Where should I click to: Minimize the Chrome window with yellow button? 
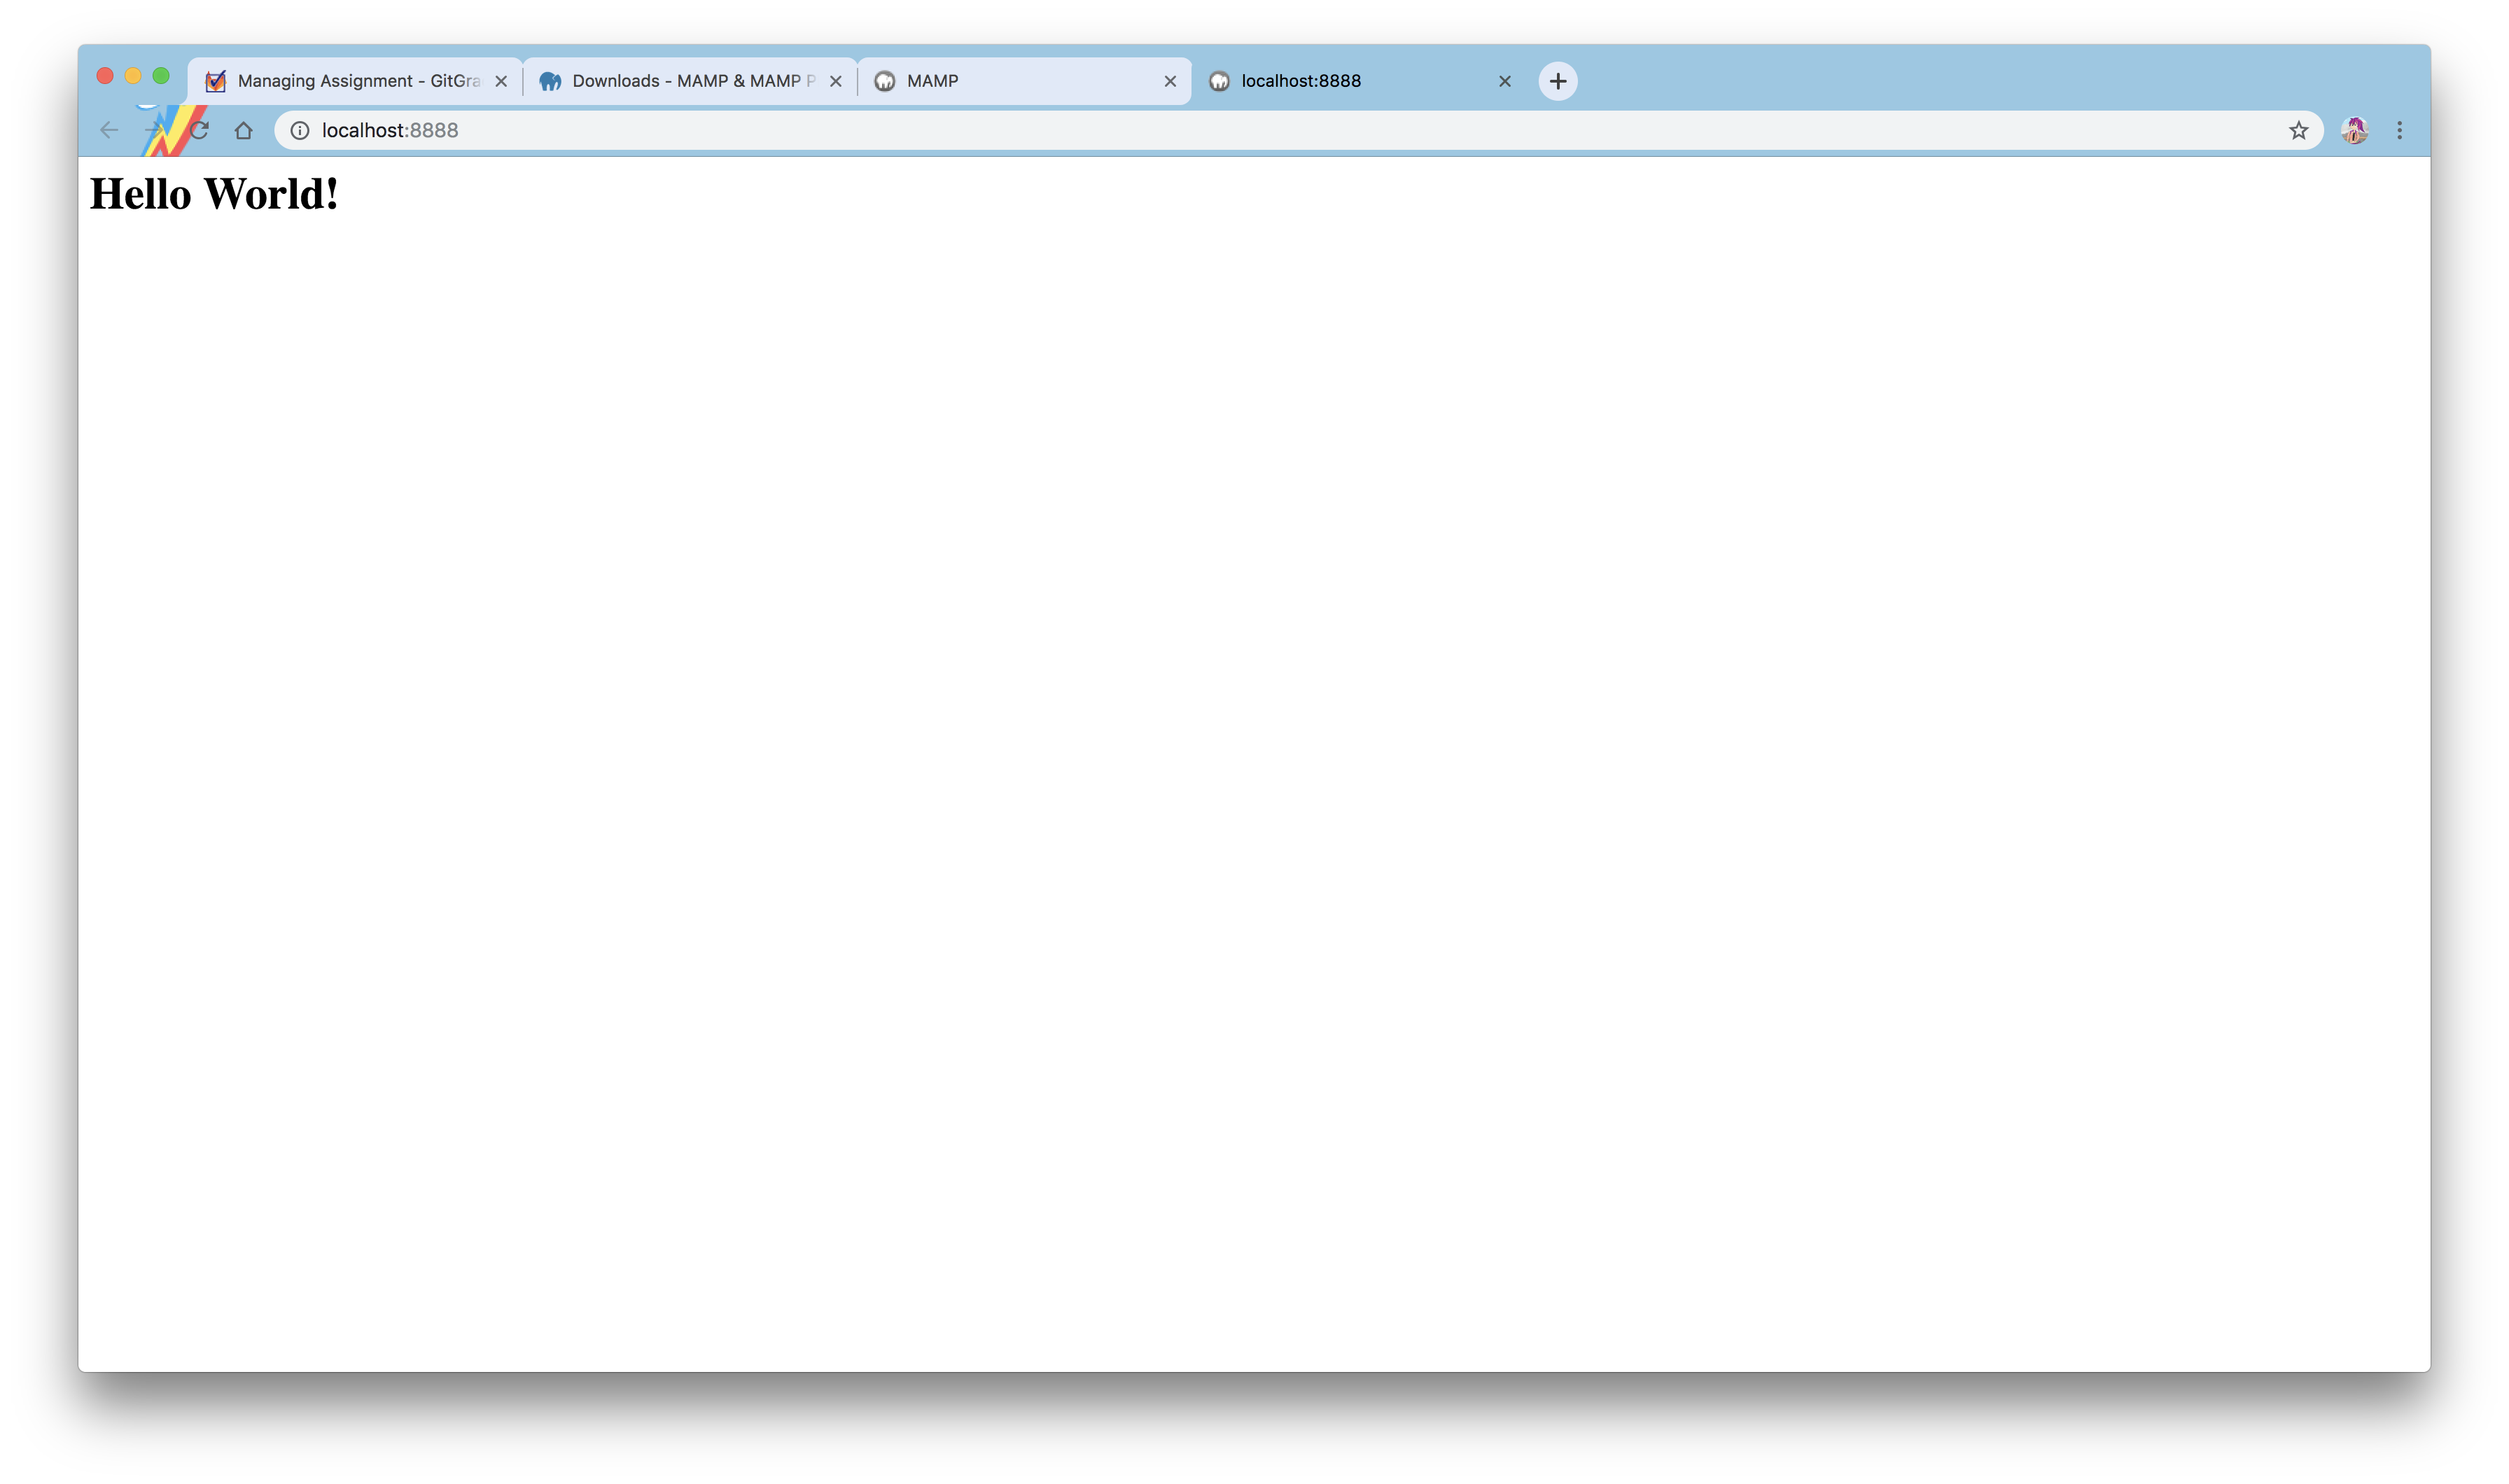(x=133, y=76)
